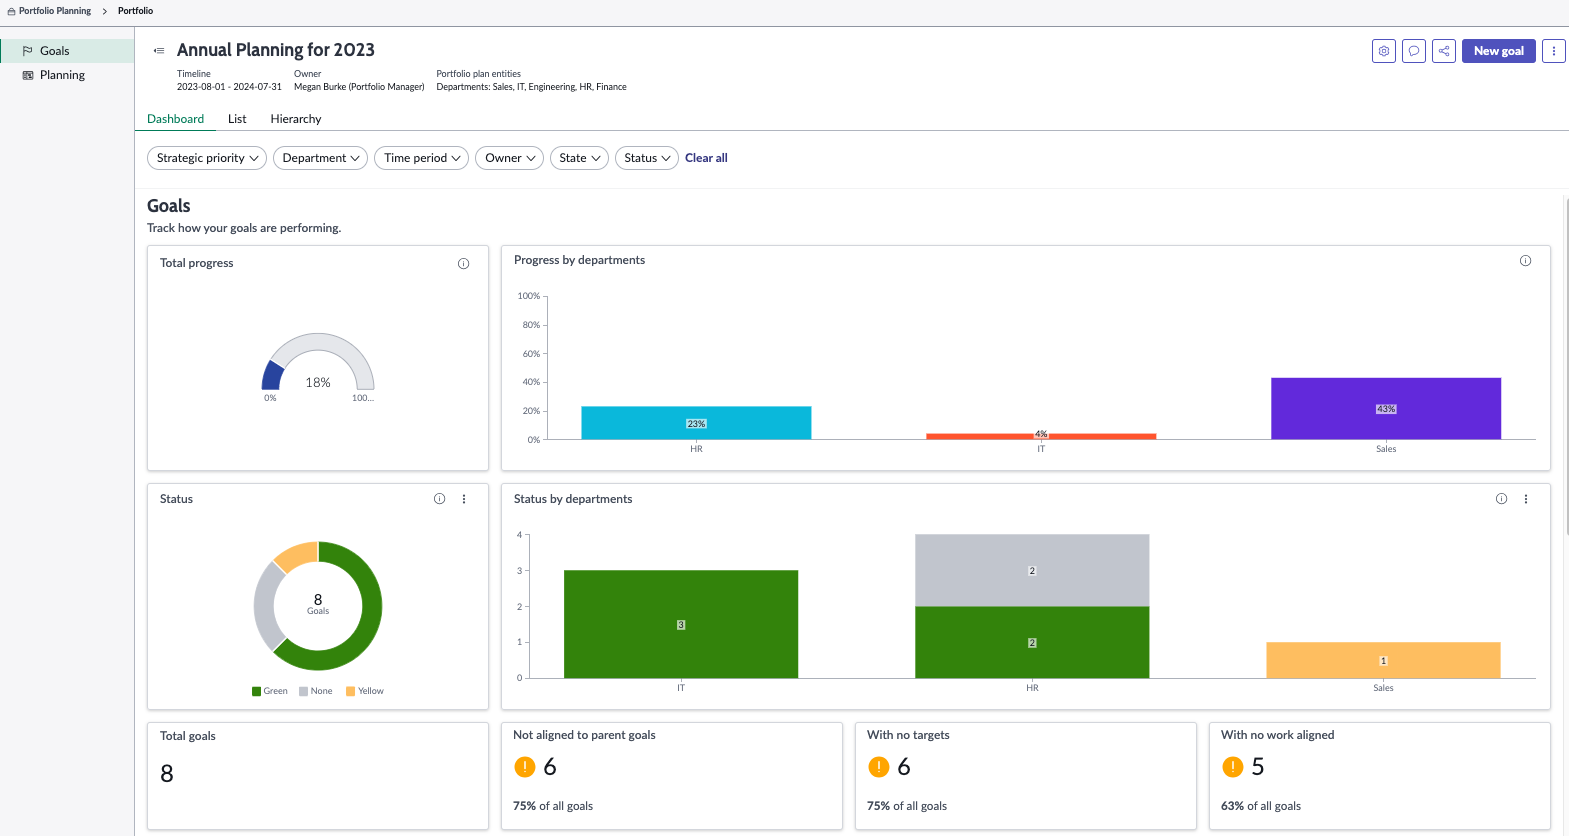Click the share icon in header
The image size is (1569, 836).
[1444, 51]
